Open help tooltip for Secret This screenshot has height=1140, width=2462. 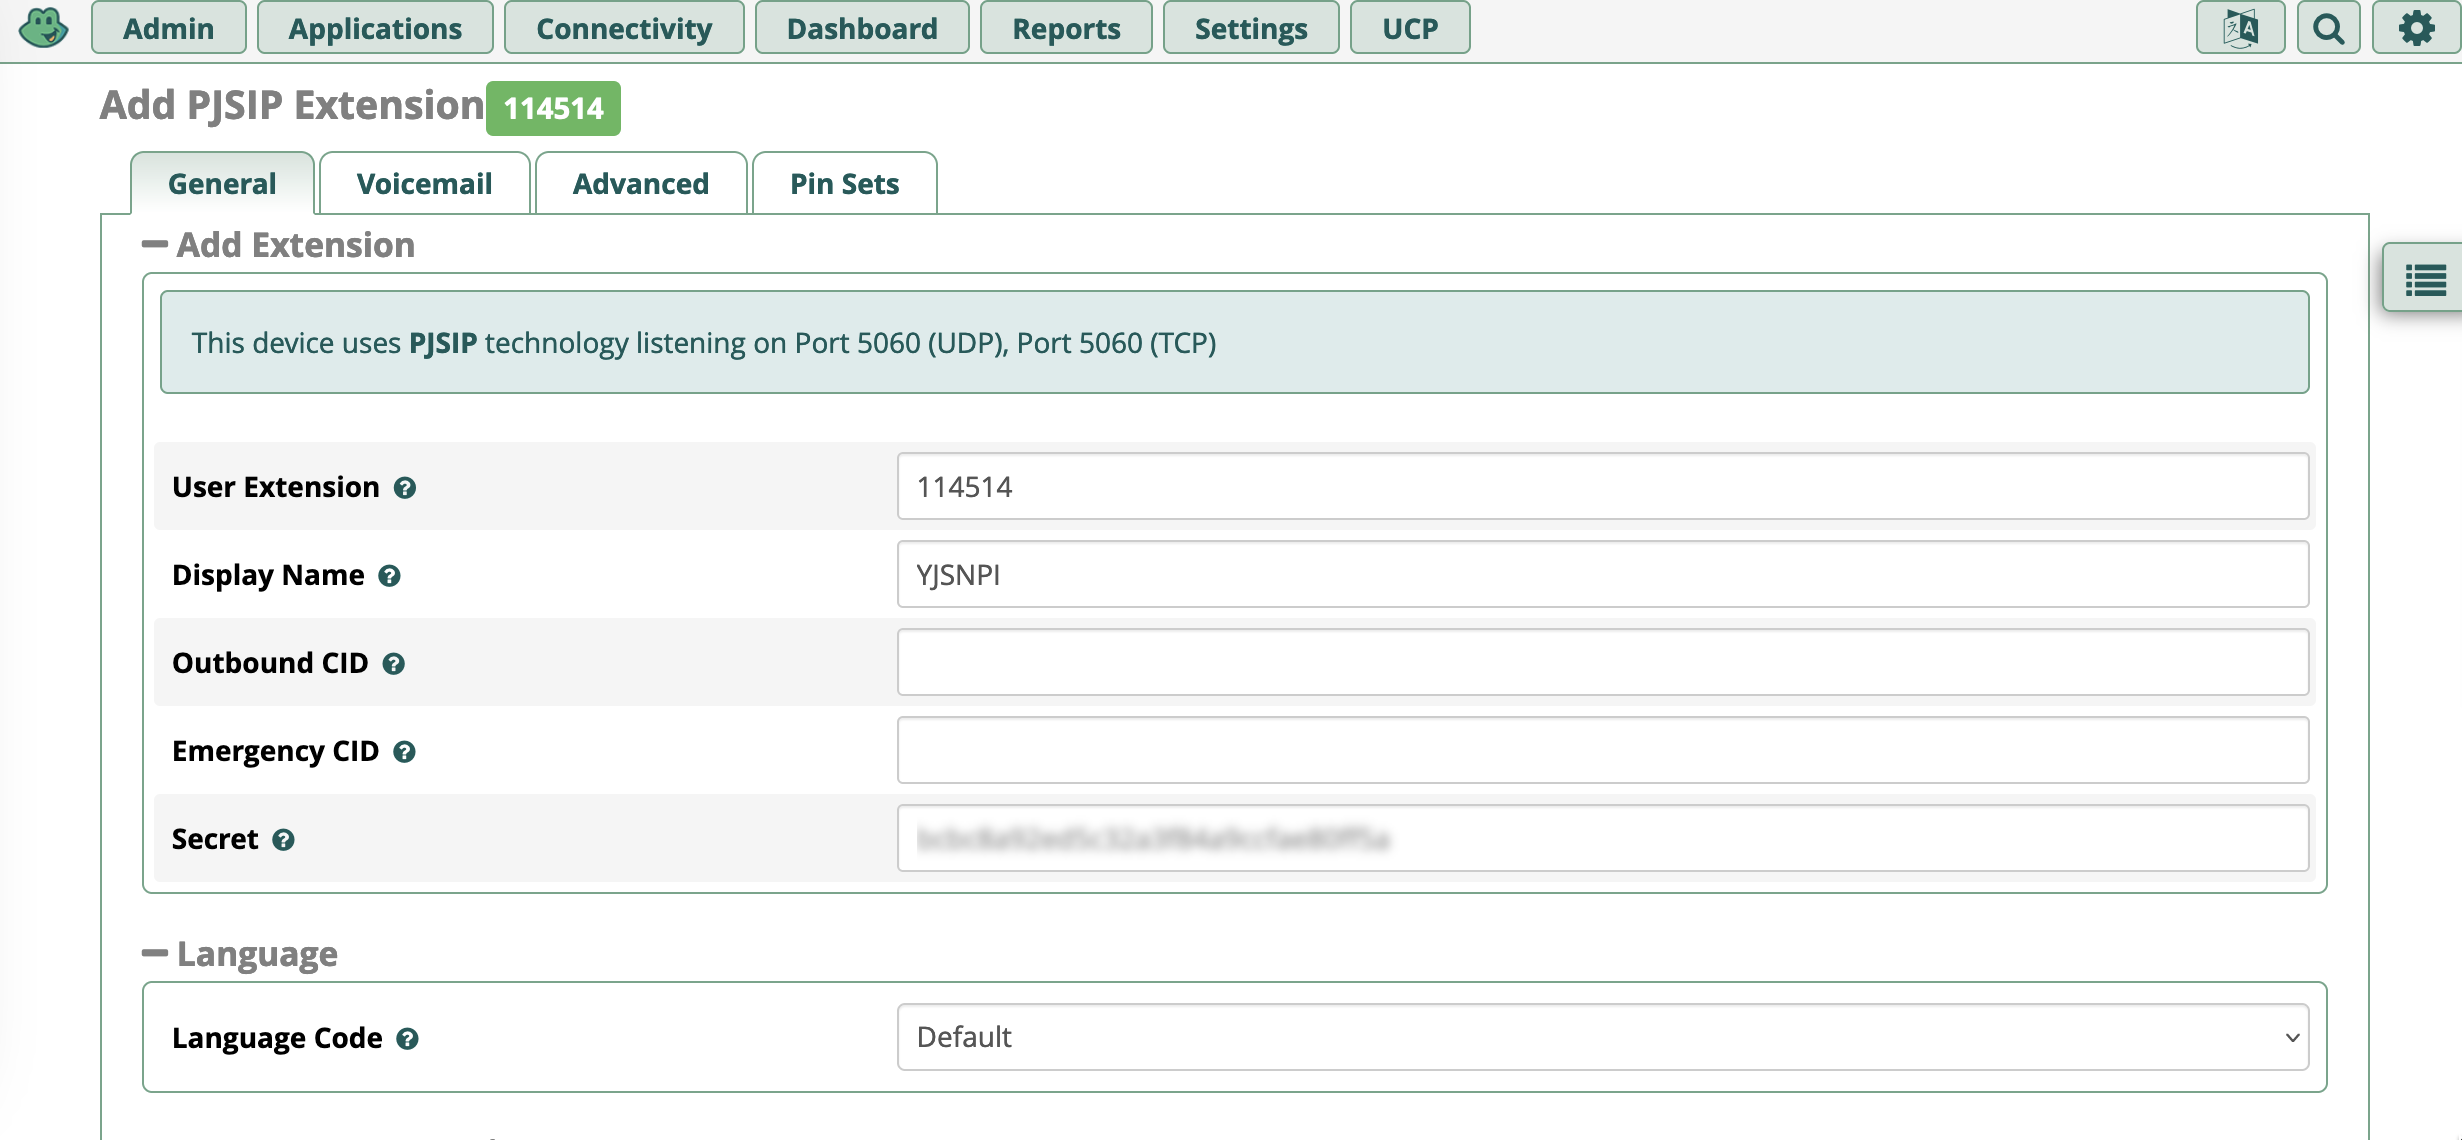click(x=285, y=840)
